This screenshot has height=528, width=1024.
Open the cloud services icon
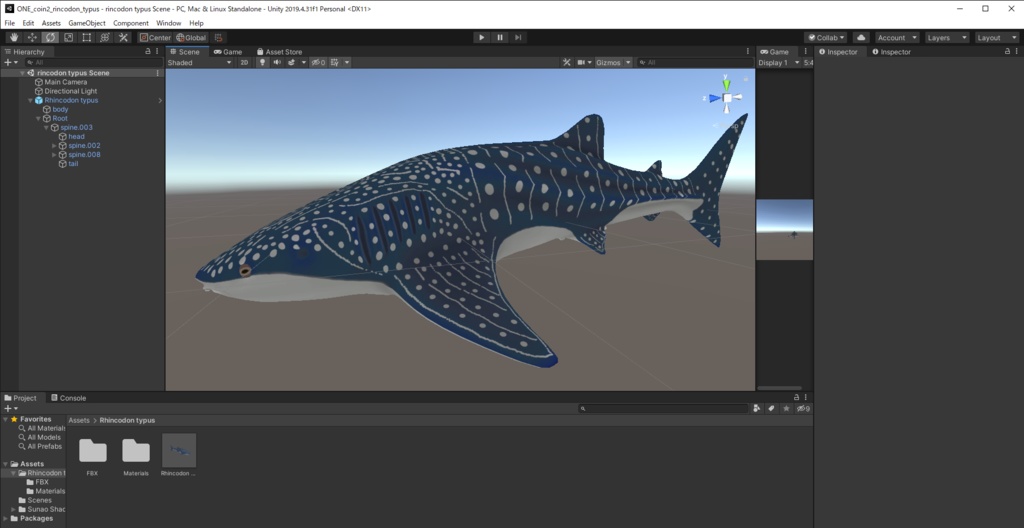click(x=860, y=37)
